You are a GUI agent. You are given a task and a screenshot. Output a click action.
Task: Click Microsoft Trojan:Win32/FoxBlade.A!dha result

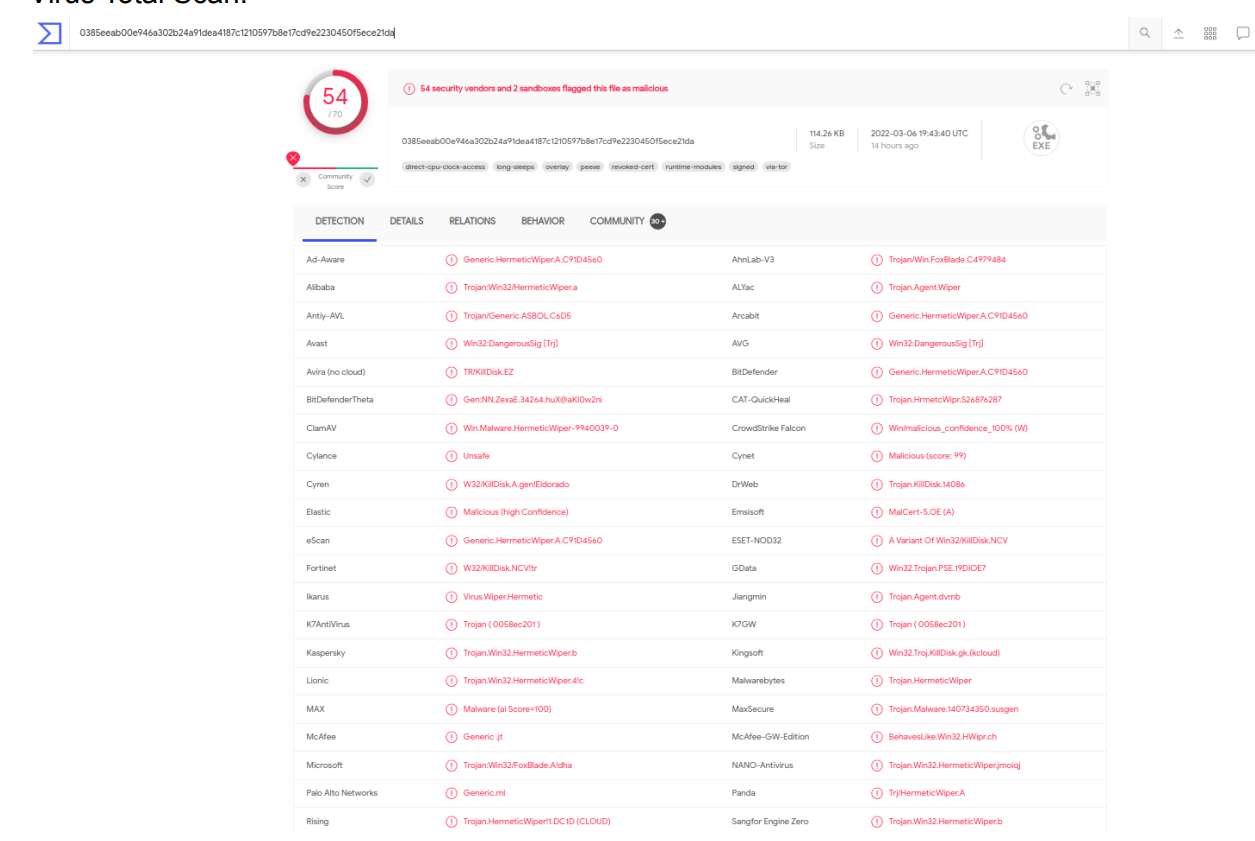[517, 765]
